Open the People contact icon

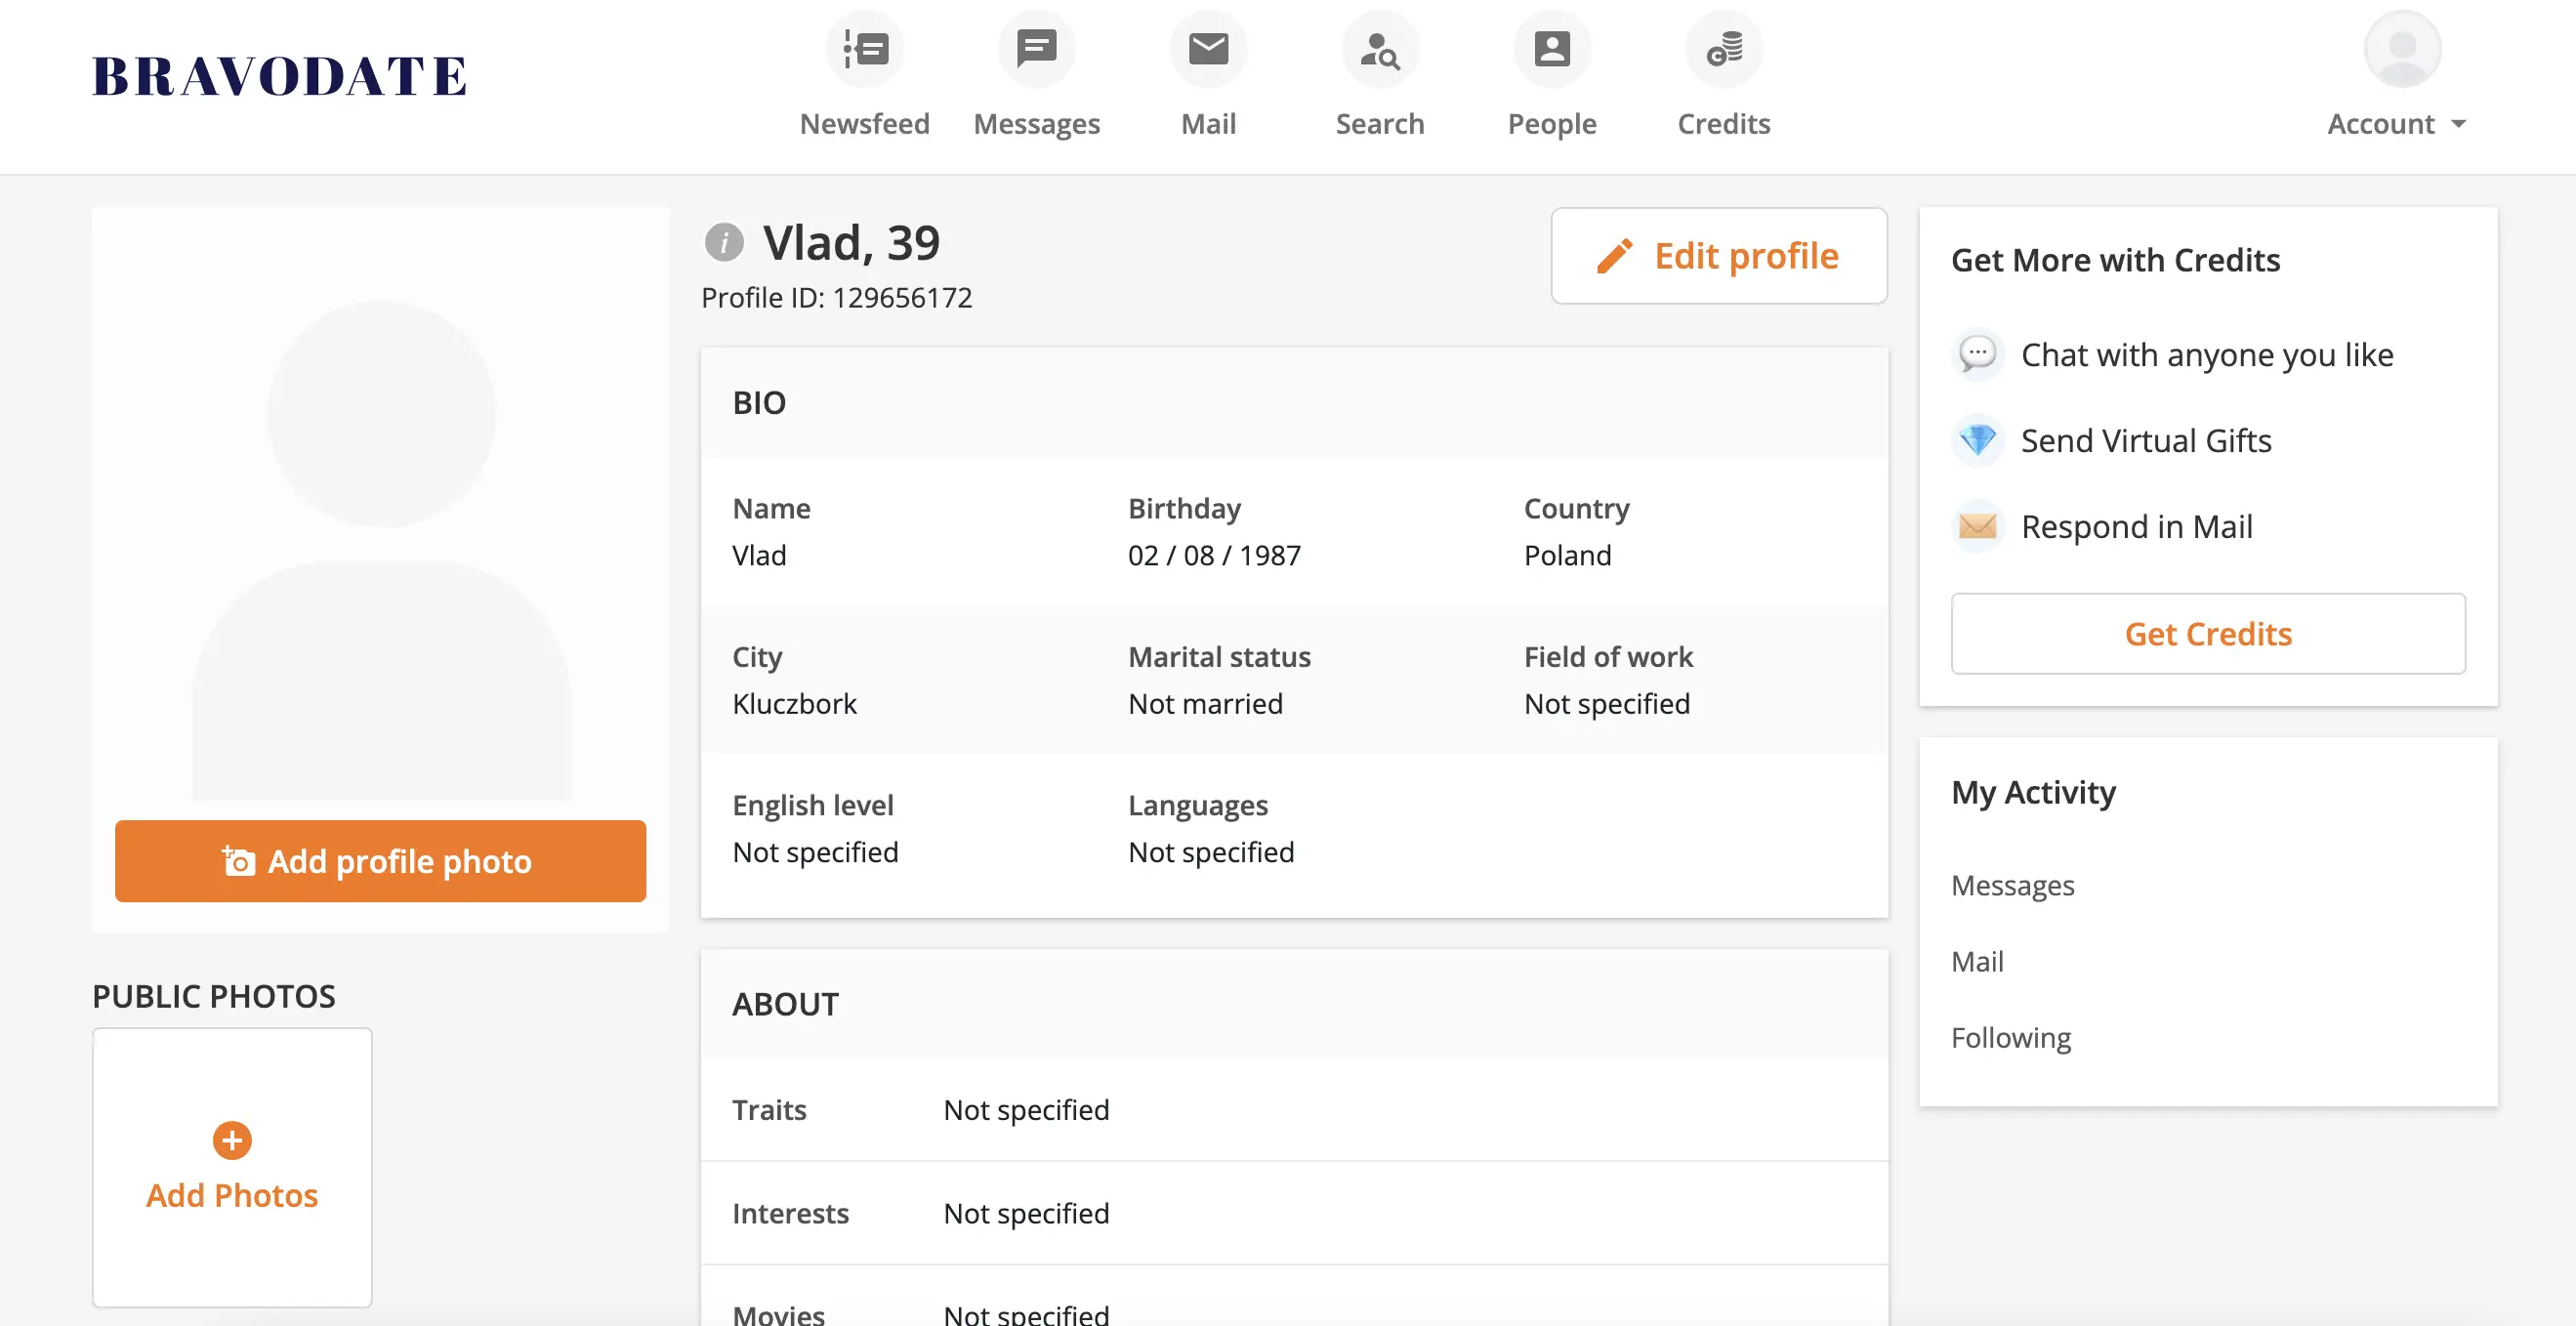1552,49
